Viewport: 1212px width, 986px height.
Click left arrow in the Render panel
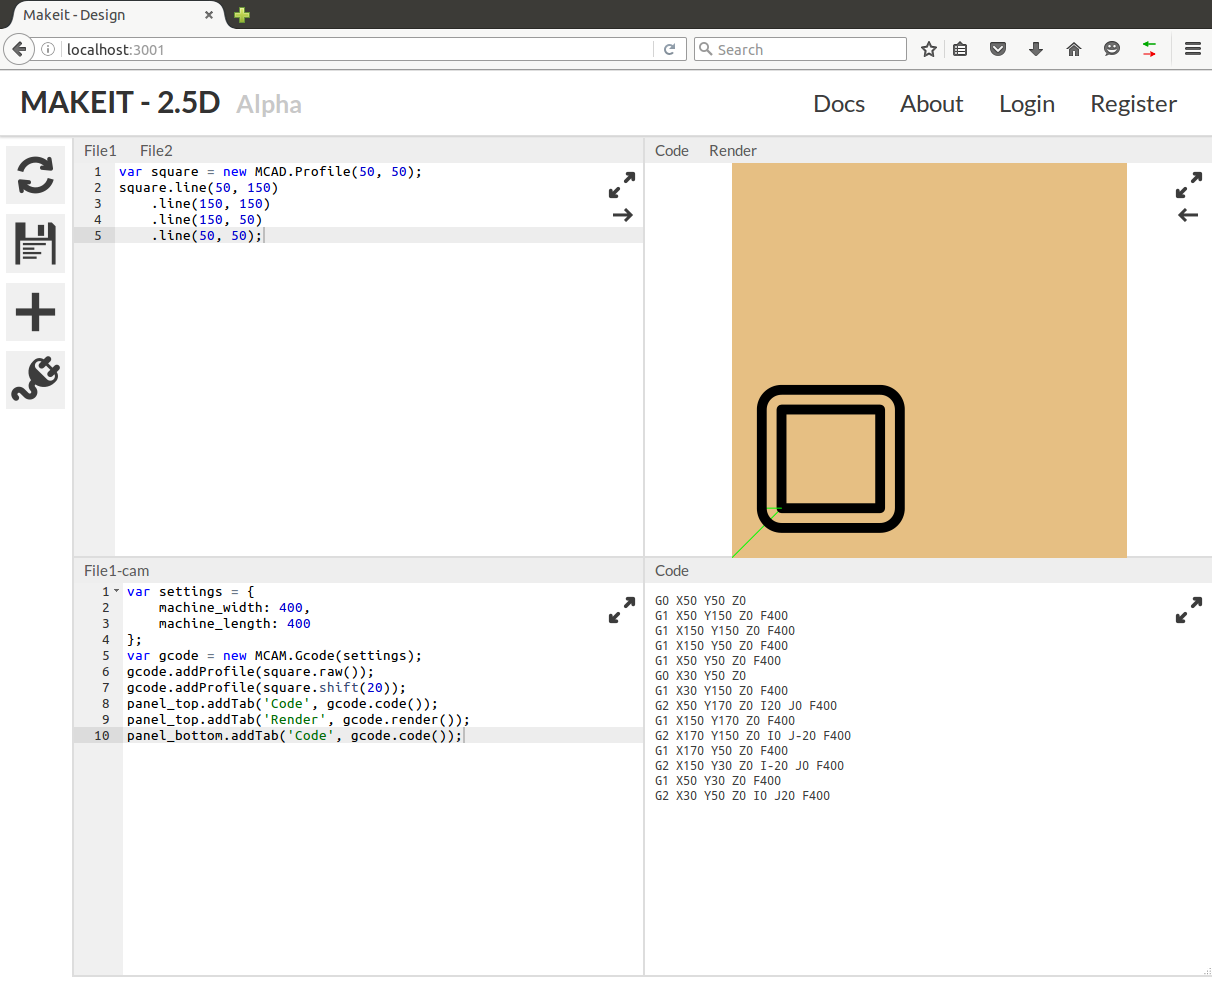(x=1188, y=215)
